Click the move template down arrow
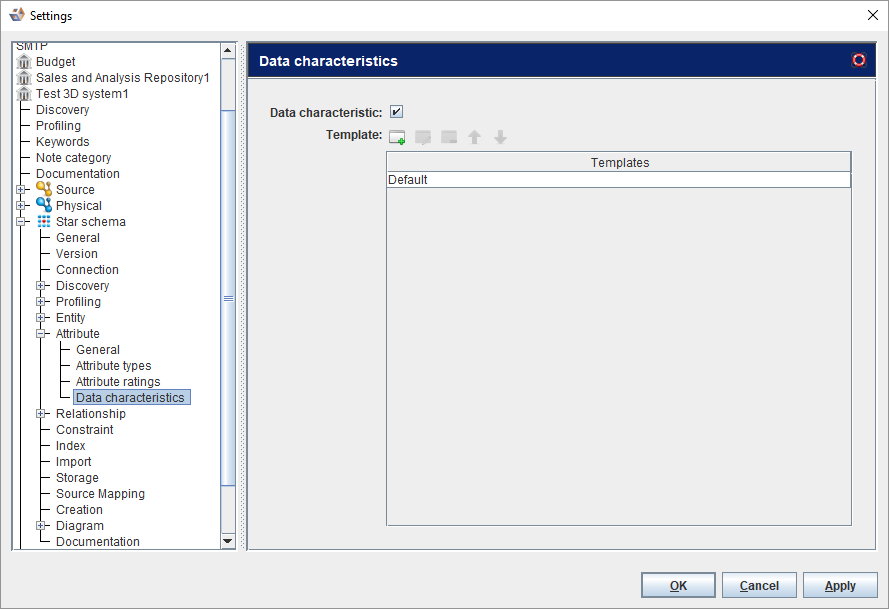This screenshot has width=889, height=609. [500, 137]
